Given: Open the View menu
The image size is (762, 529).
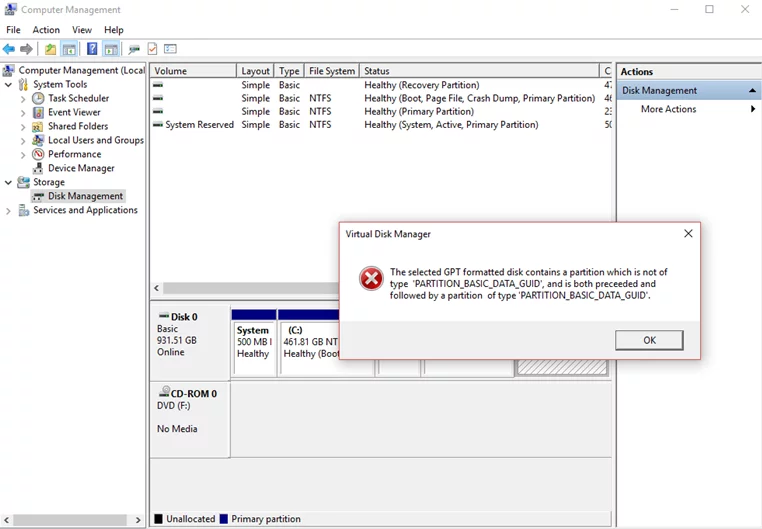Looking at the screenshot, I should 82,30.
